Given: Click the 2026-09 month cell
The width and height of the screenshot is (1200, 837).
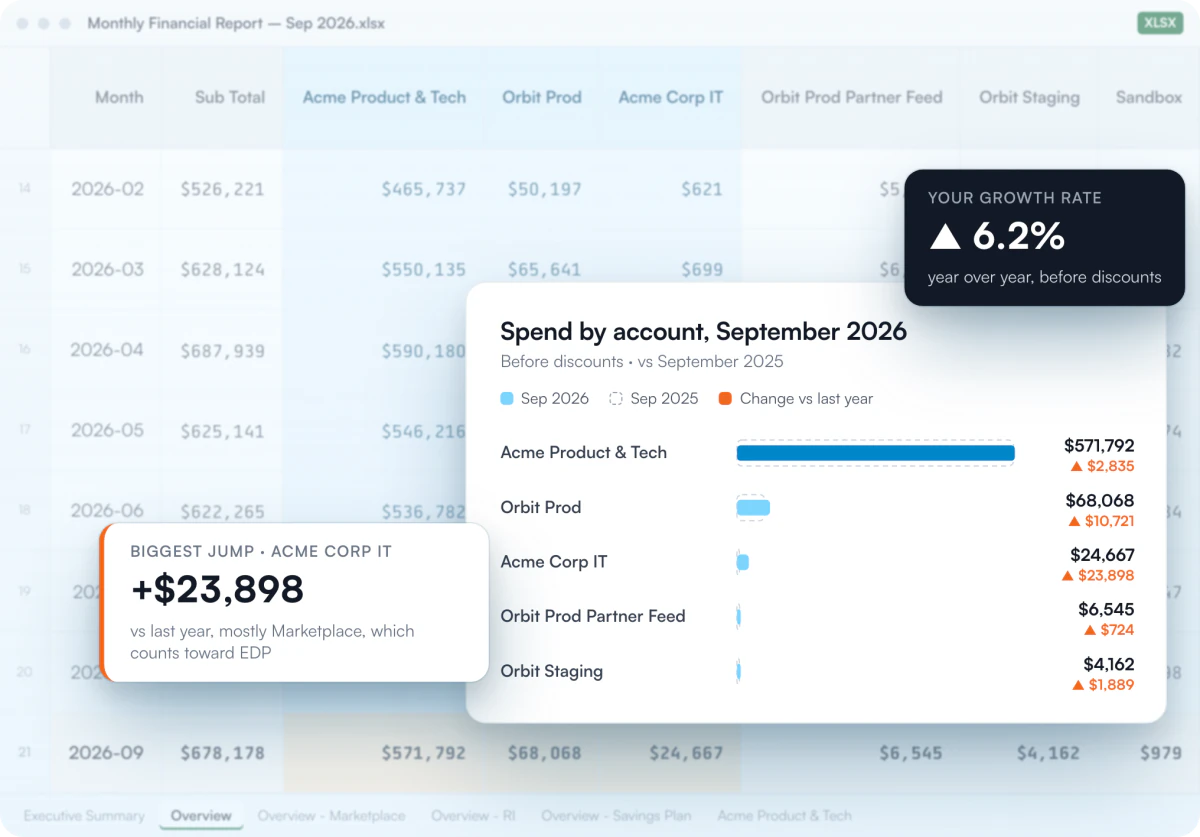Looking at the screenshot, I should point(107,752).
